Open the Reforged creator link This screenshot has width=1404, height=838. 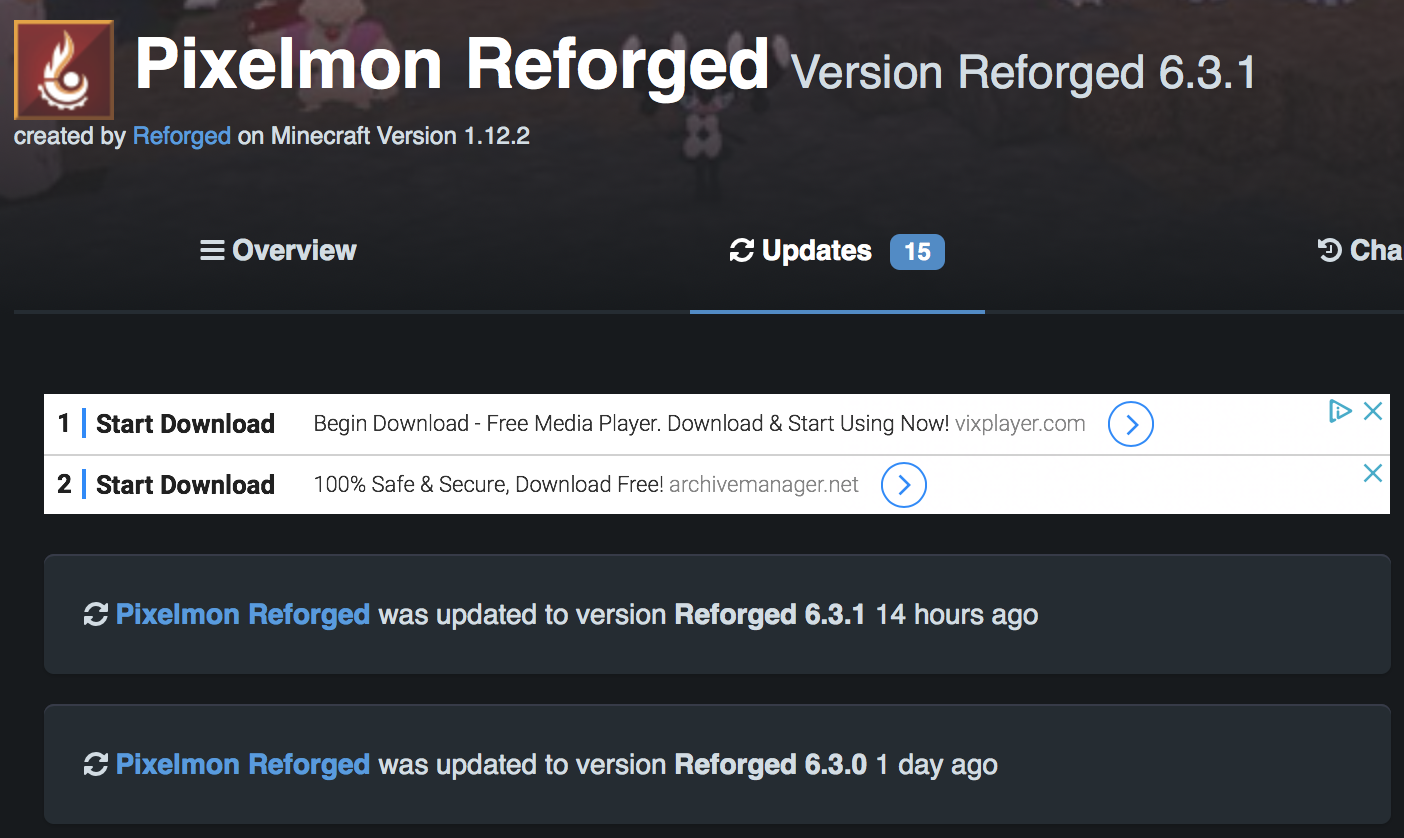pos(182,136)
